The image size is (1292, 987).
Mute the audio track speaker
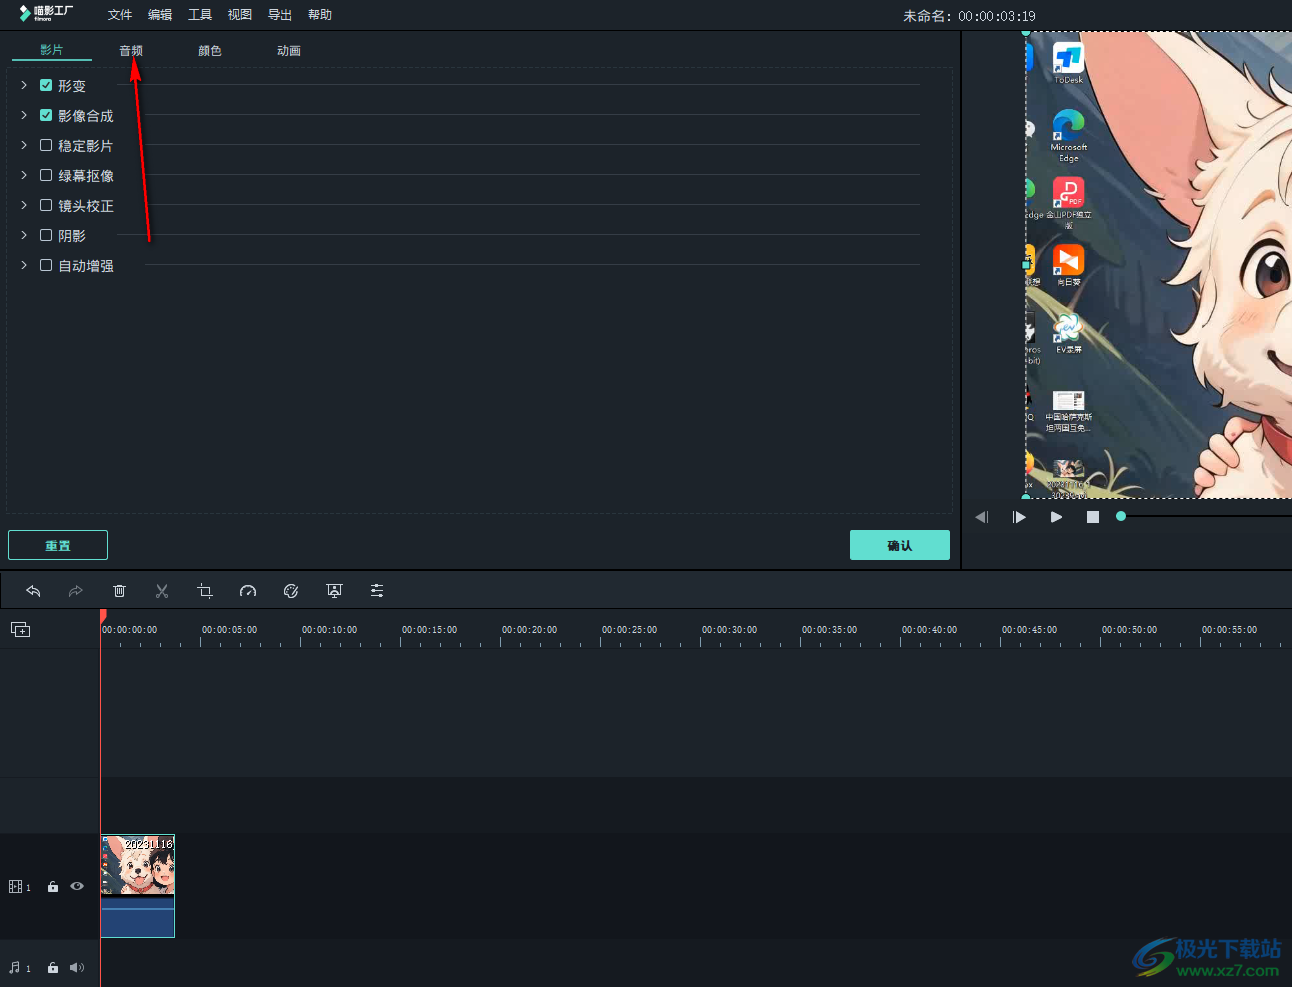[77, 967]
